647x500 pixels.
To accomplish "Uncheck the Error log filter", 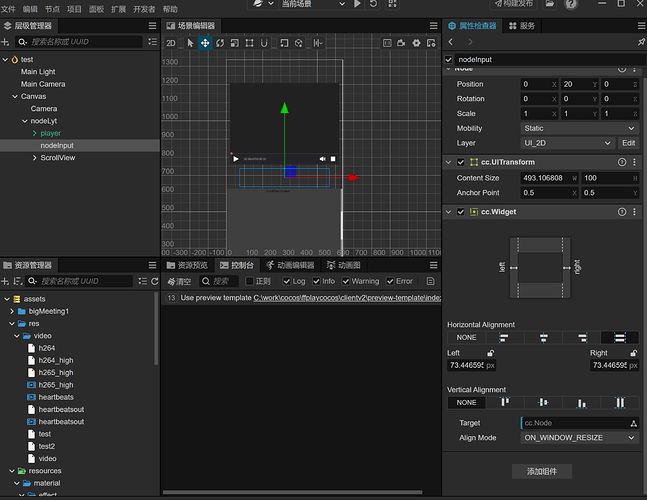I will point(391,281).
